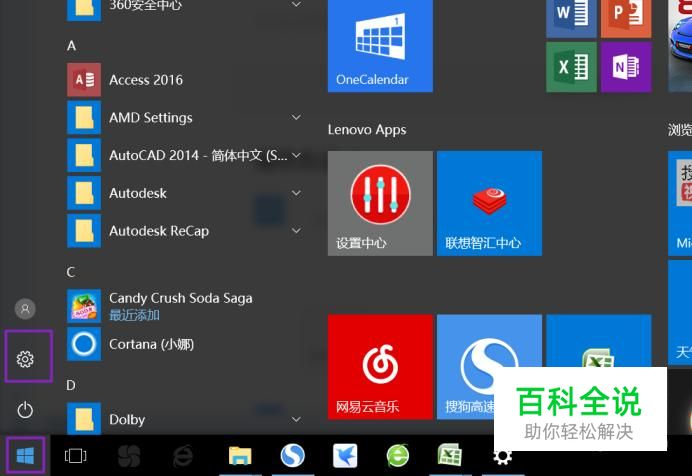
Task: Open the Word tile
Action: [x=572, y=18]
